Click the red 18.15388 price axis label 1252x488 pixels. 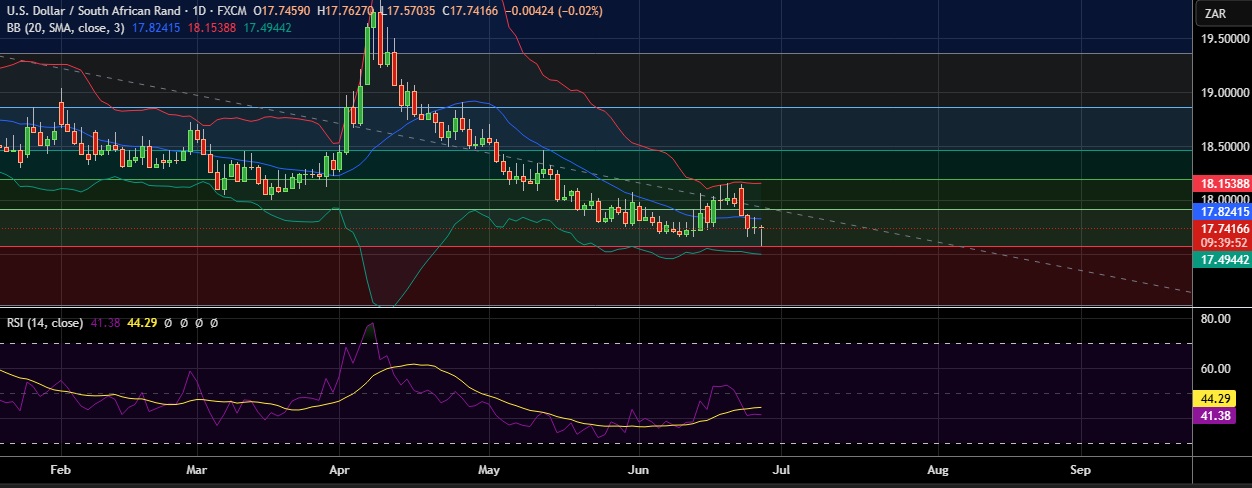(x=1224, y=184)
